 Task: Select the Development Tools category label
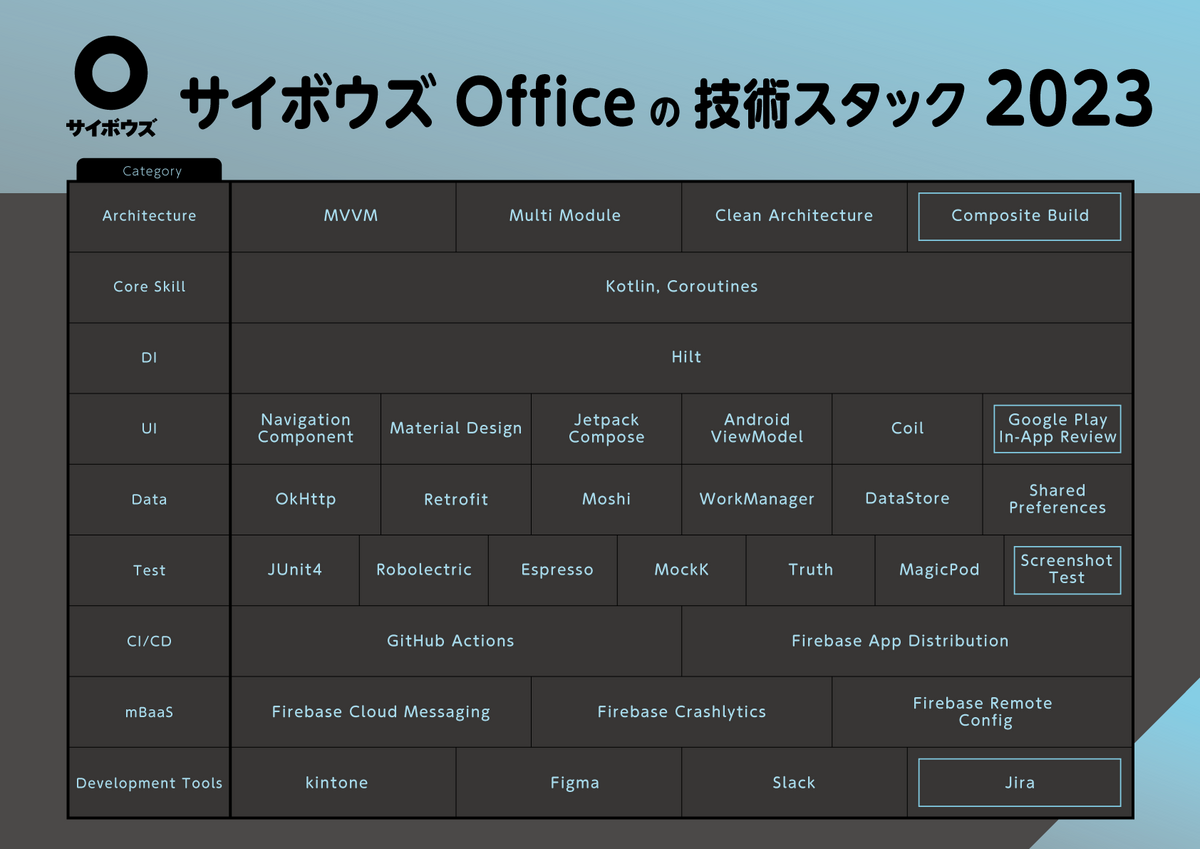tap(149, 783)
